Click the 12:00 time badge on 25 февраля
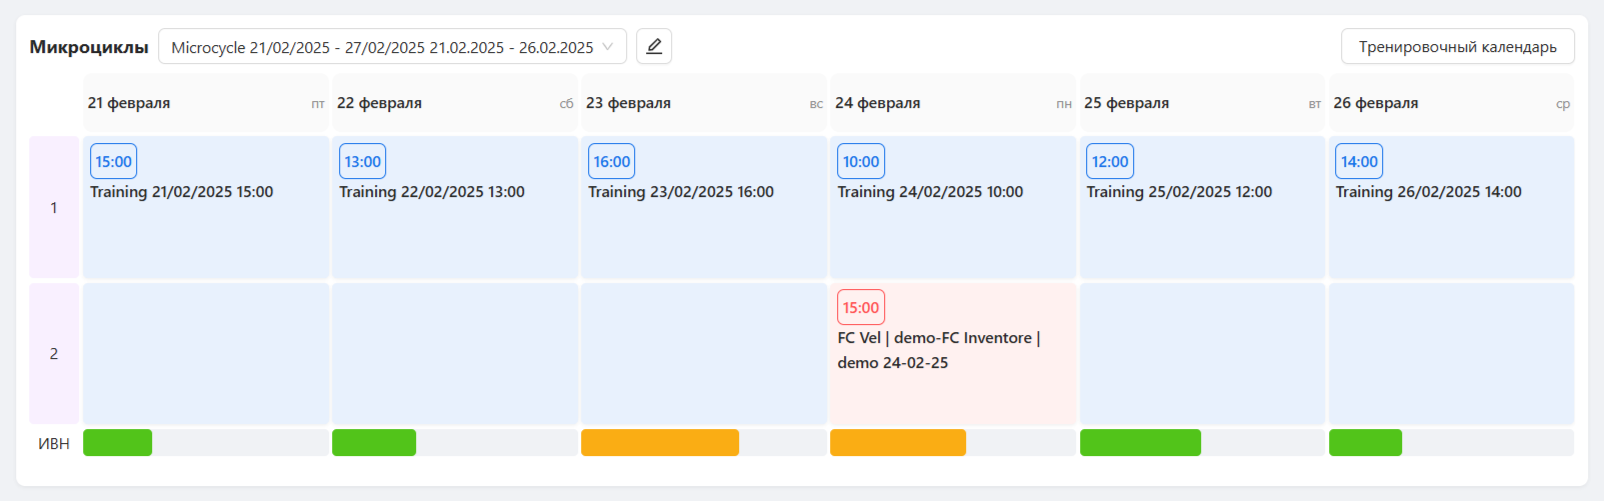Viewport: 1604px width, 501px height. click(1110, 161)
